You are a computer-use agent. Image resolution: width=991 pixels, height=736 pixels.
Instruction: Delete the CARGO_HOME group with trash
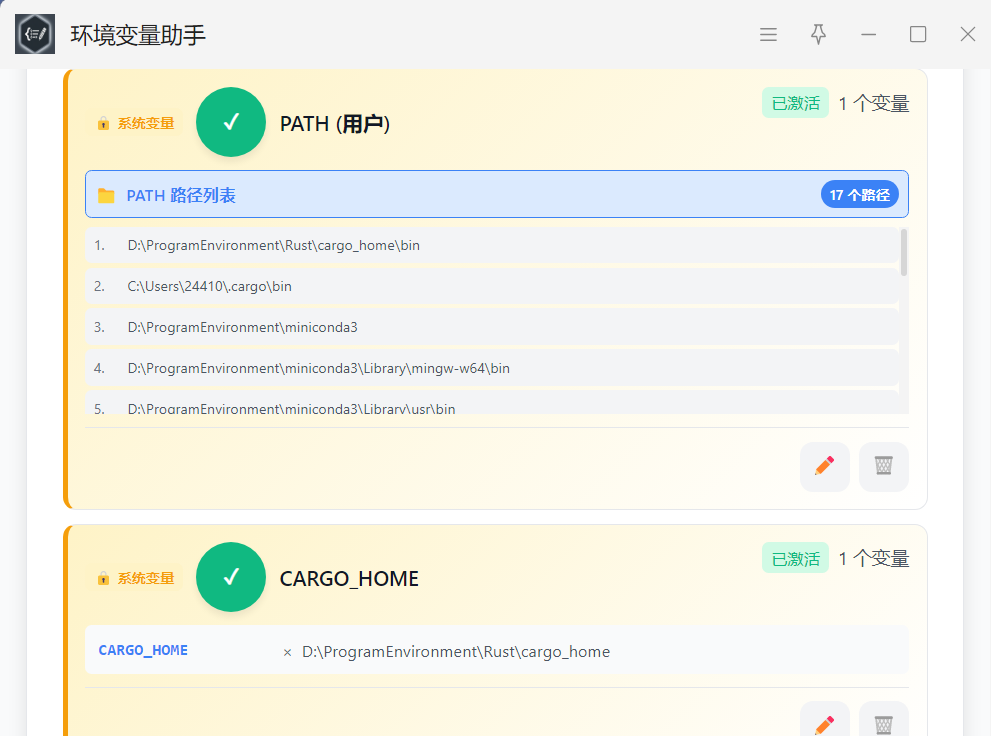[884, 720]
